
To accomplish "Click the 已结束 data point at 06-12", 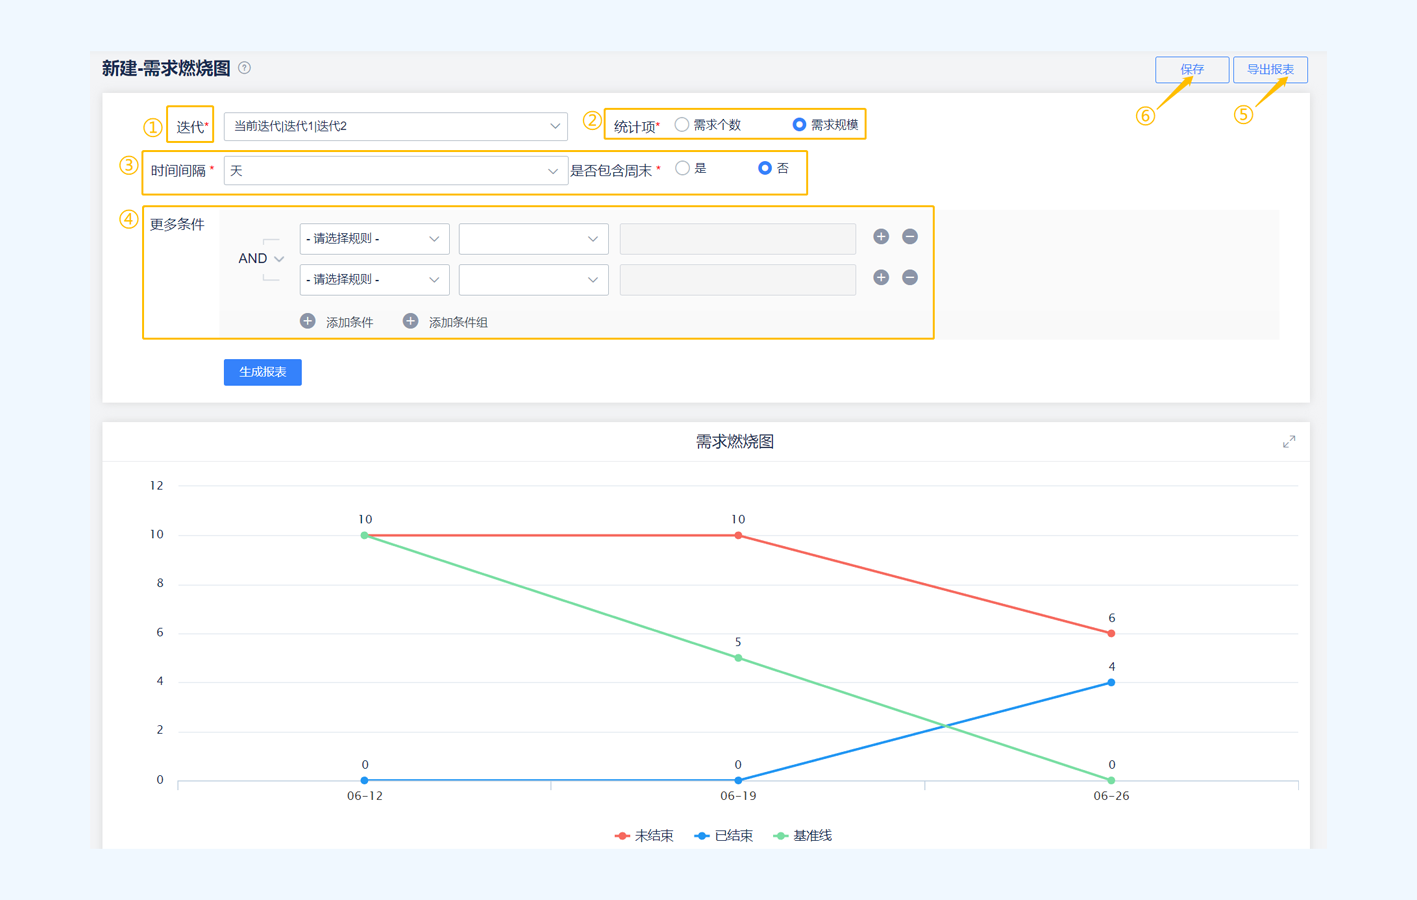I will pos(365,780).
